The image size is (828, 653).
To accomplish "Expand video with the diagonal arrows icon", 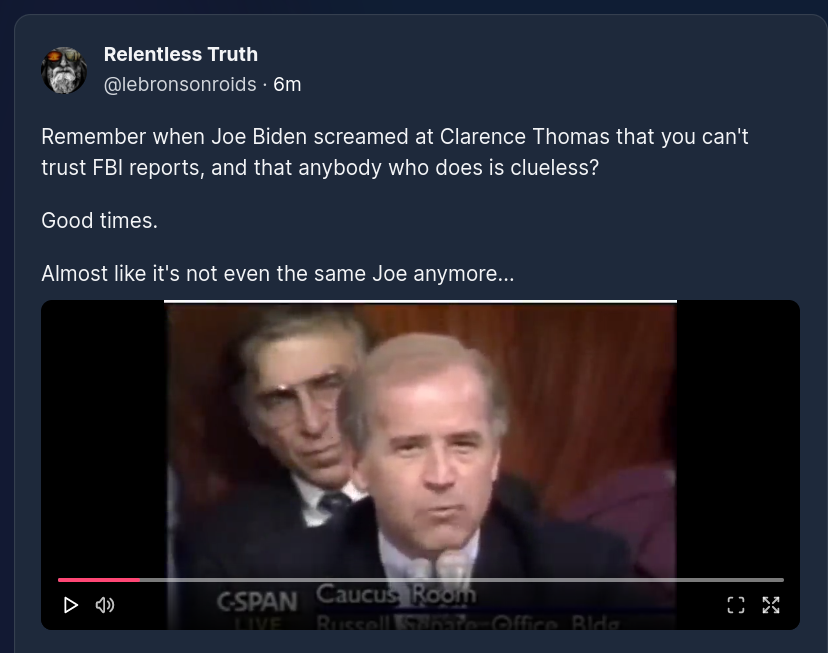I will click(x=771, y=605).
